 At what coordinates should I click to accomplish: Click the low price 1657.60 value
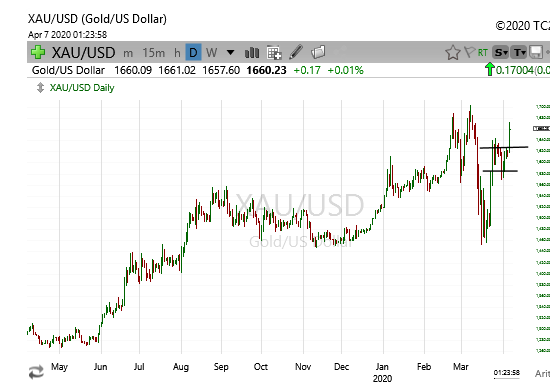click(221, 70)
